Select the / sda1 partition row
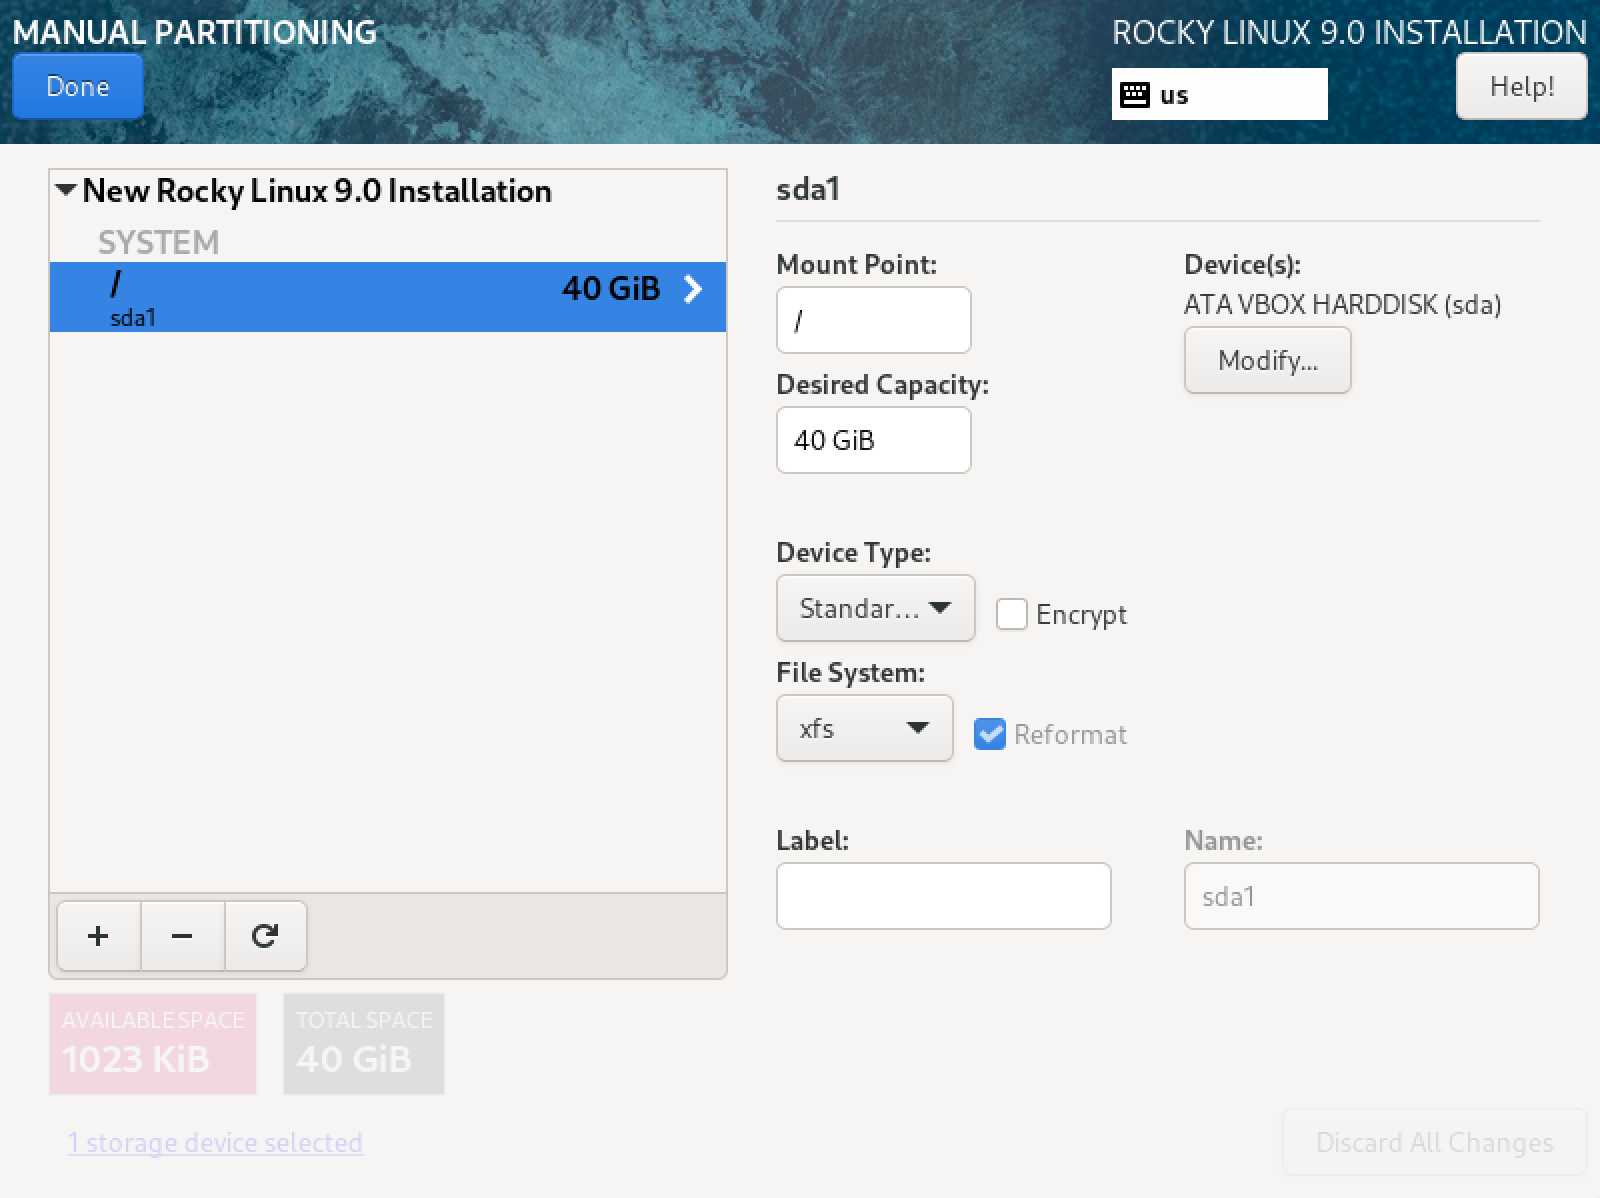1600x1198 pixels. coord(388,297)
